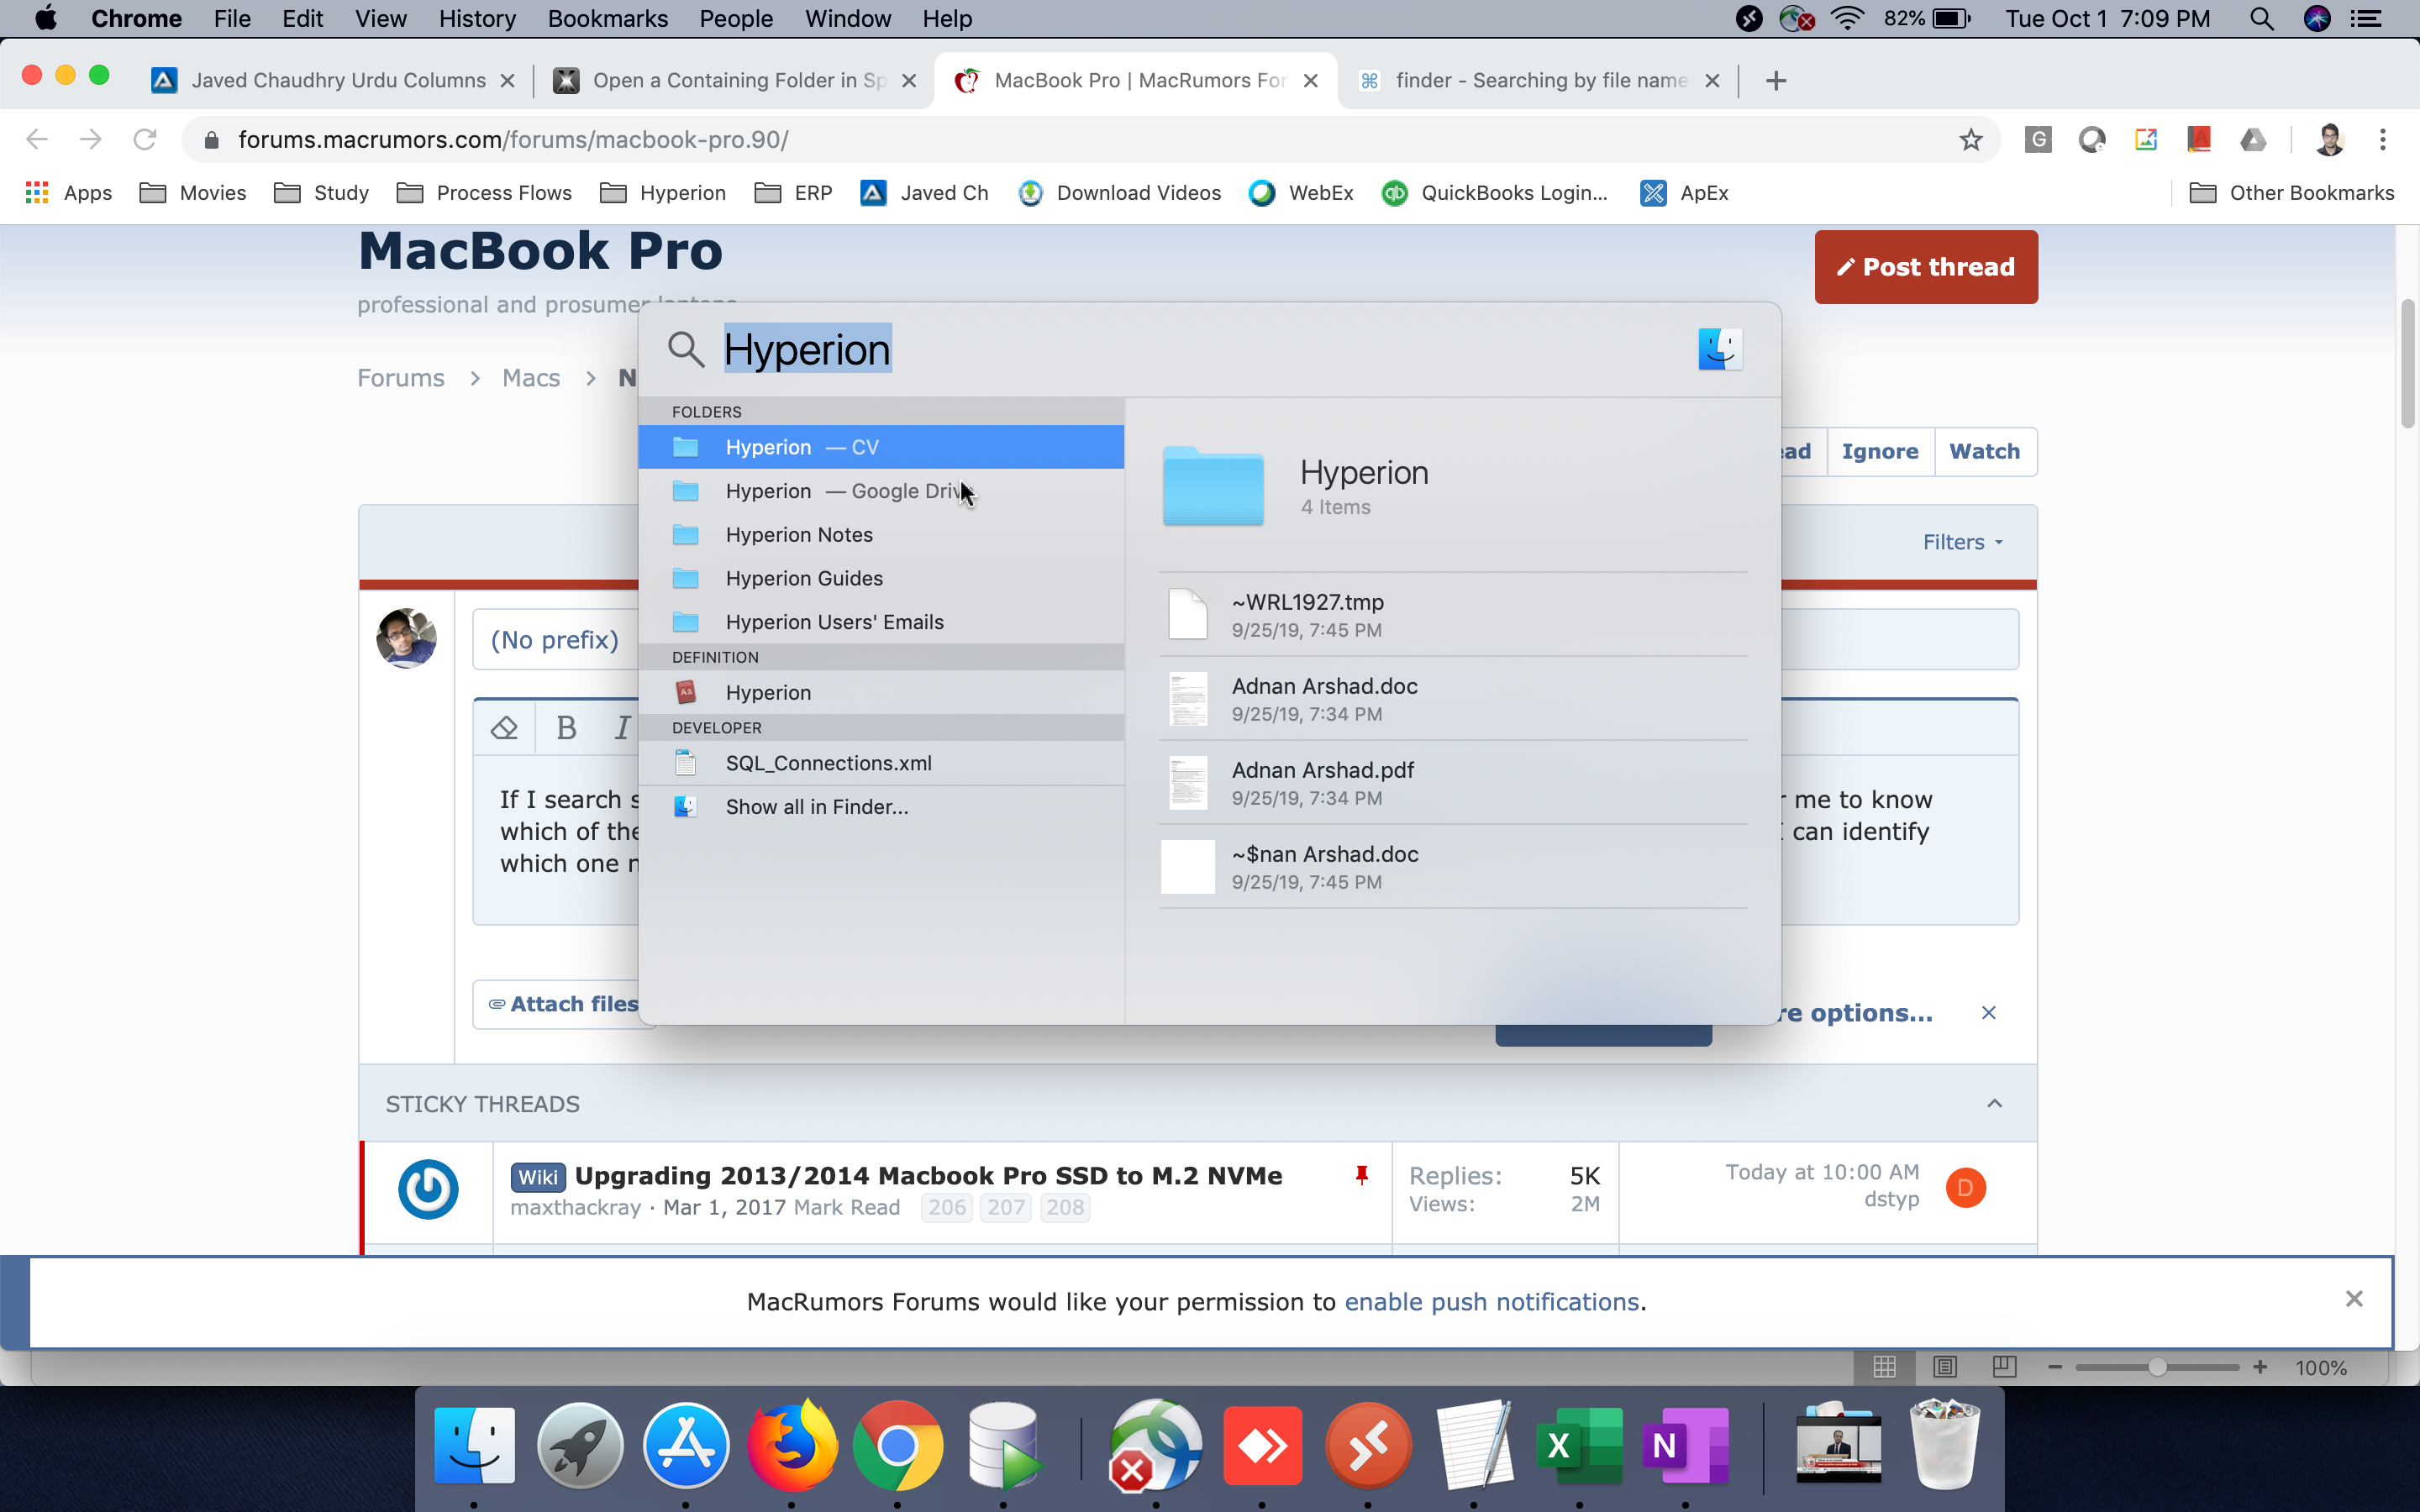Open Chrome three-dot menu
The width and height of the screenshot is (2420, 1512).
coord(2383,139)
